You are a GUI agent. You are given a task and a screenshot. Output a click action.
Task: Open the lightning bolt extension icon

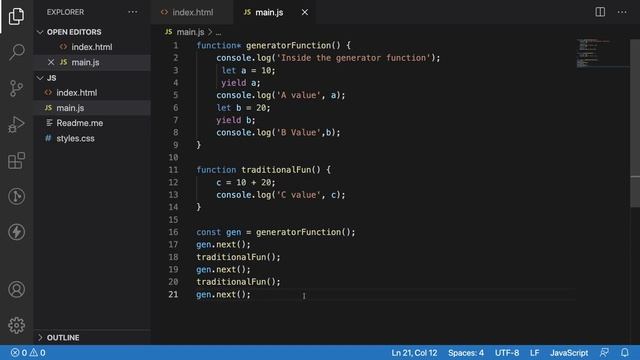tap(16, 232)
